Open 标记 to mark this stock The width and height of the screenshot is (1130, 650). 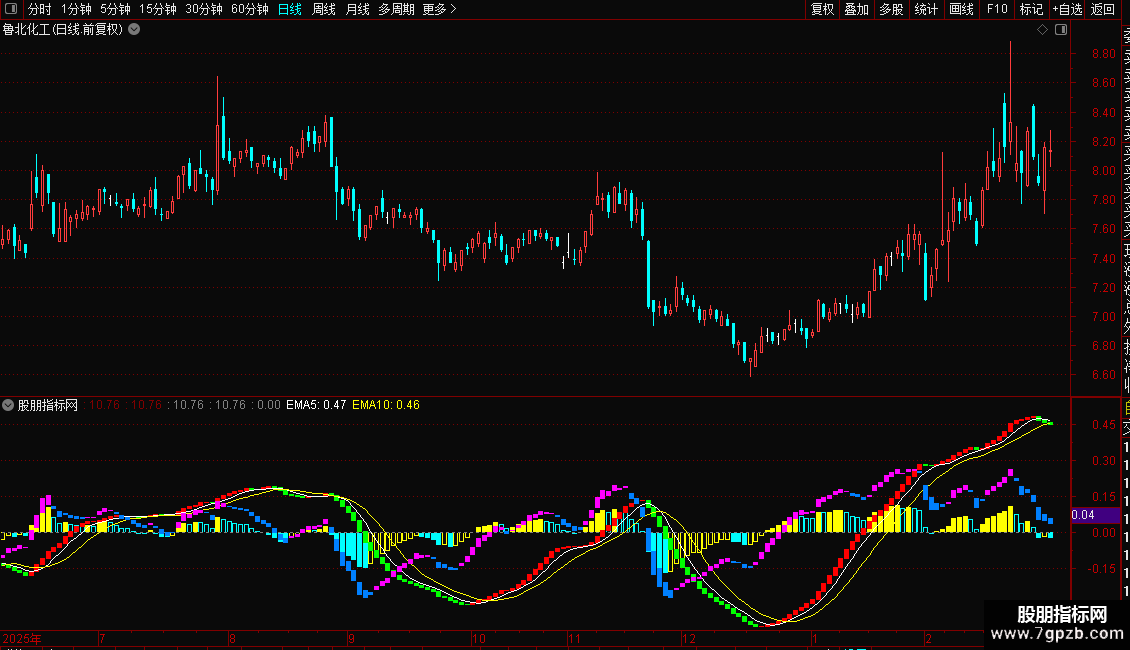pos(1031,10)
